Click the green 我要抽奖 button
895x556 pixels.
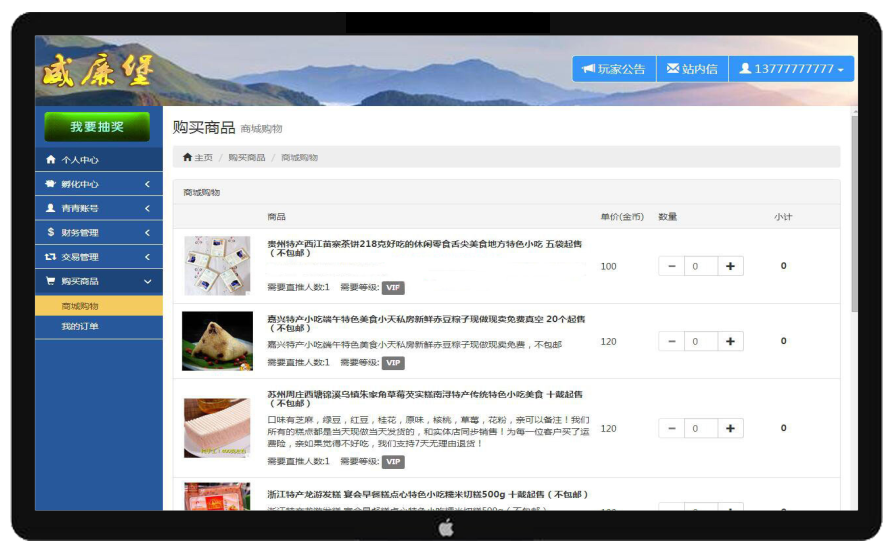[97, 127]
